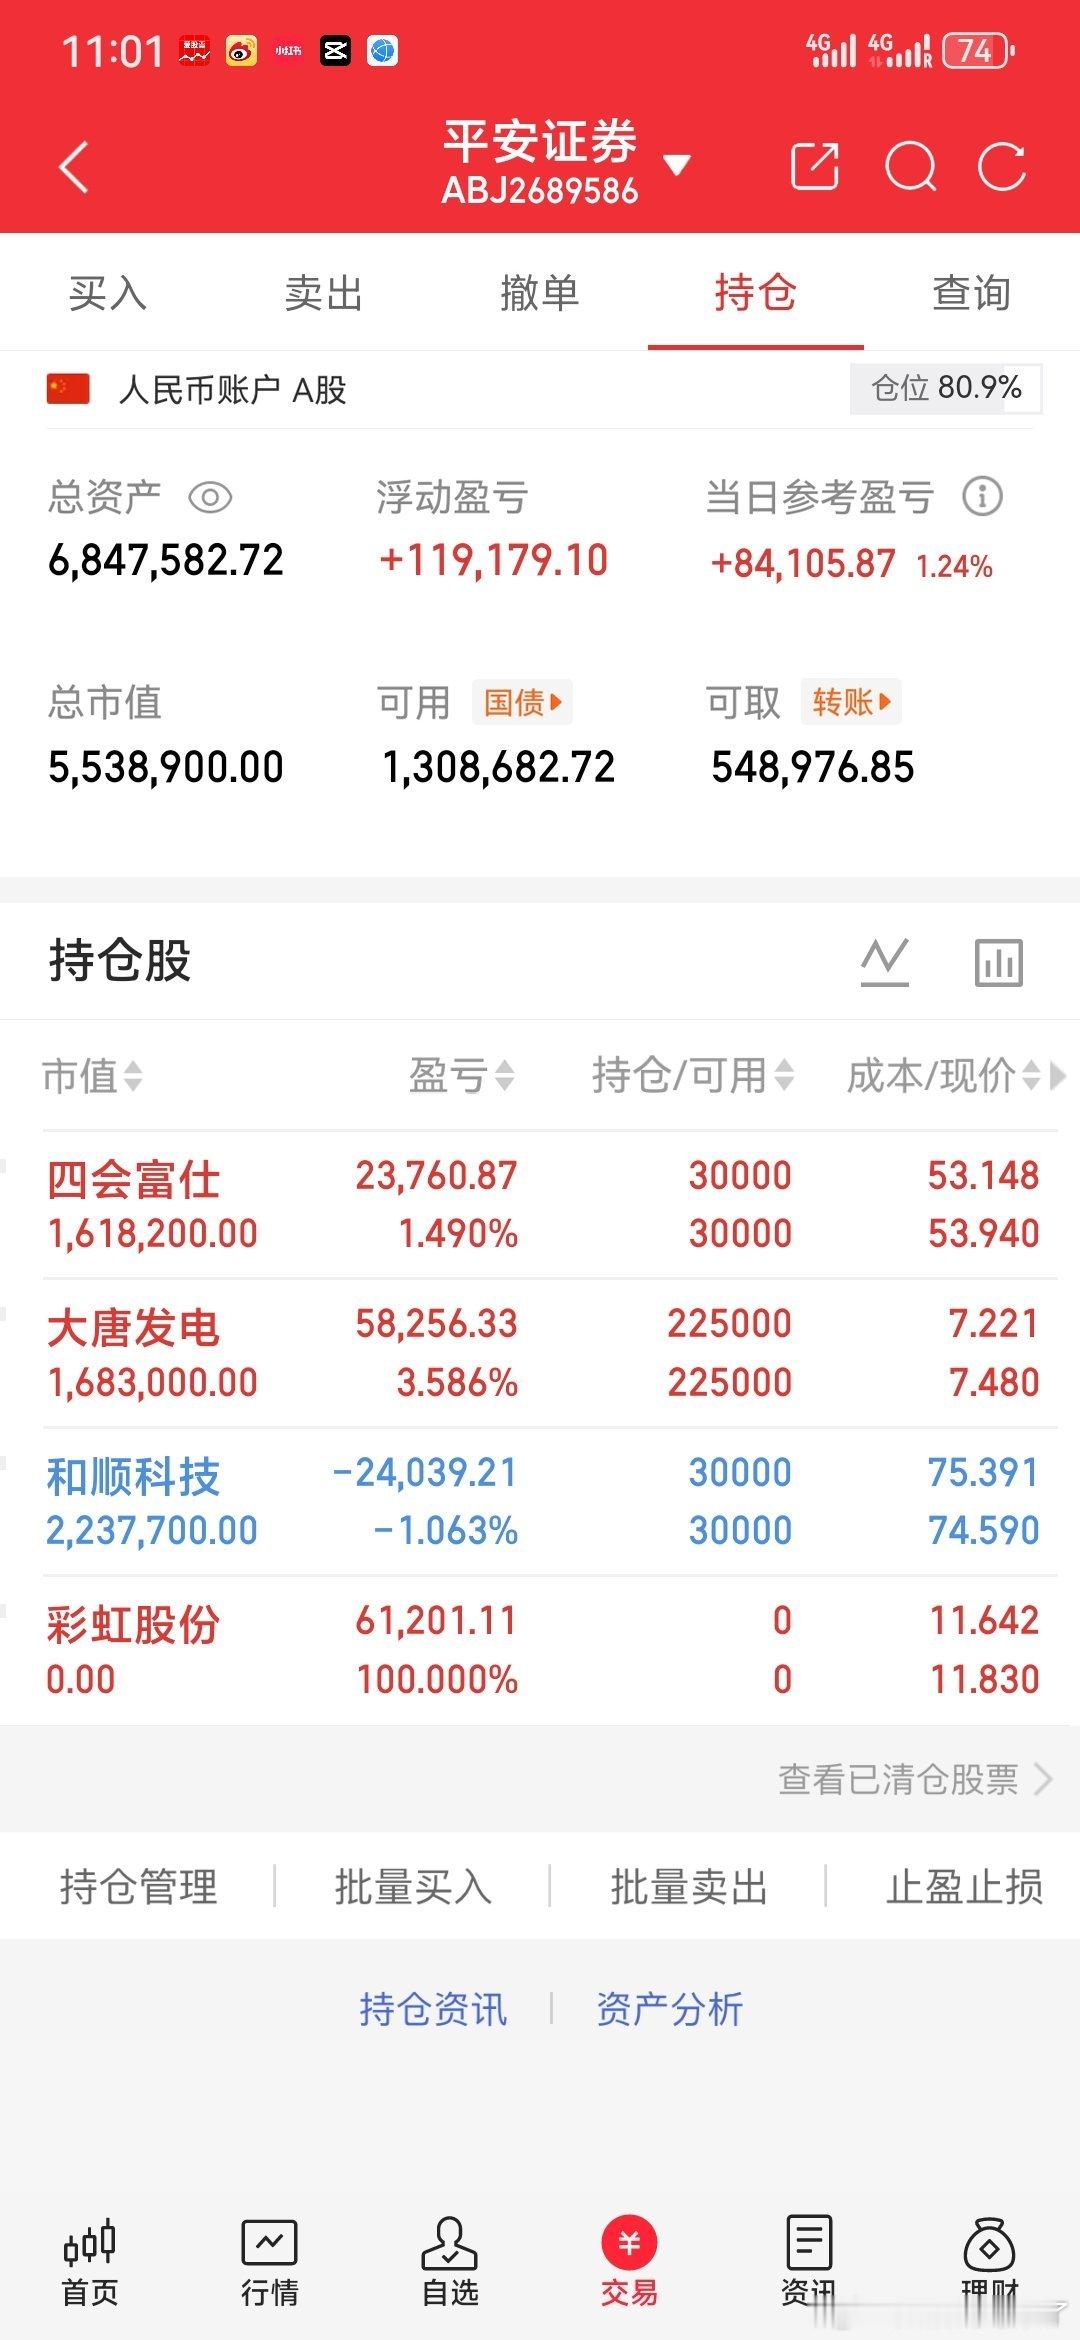Image resolution: width=1080 pixels, height=2340 pixels.
Task: Open the 彩虹股份 holding row
Action: tap(540, 1650)
